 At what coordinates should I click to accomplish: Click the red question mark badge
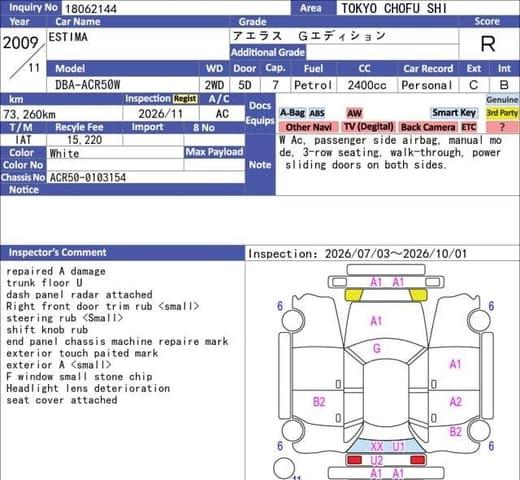coord(502,127)
